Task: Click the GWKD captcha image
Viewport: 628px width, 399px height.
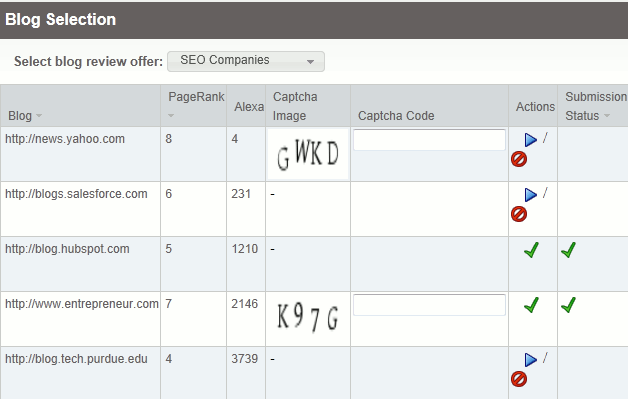Action: (308, 154)
